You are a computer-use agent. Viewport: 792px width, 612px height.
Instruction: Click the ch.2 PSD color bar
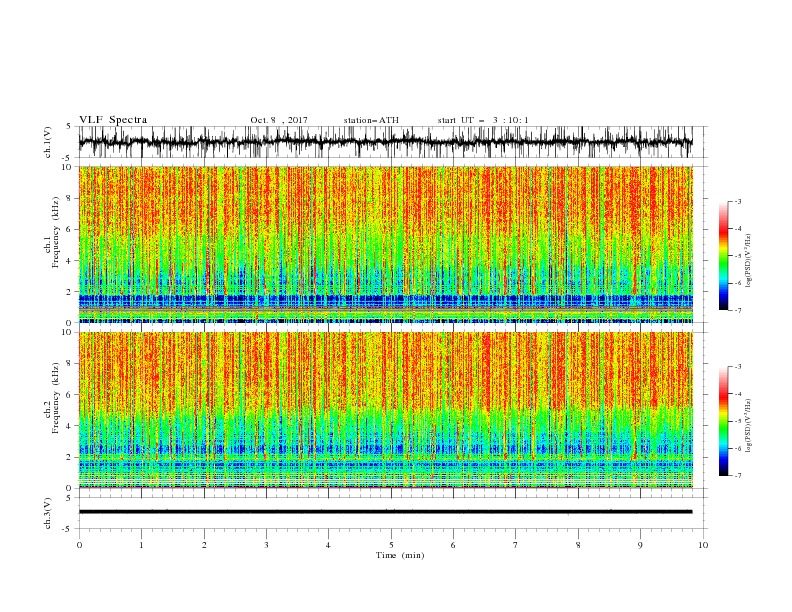723,421
